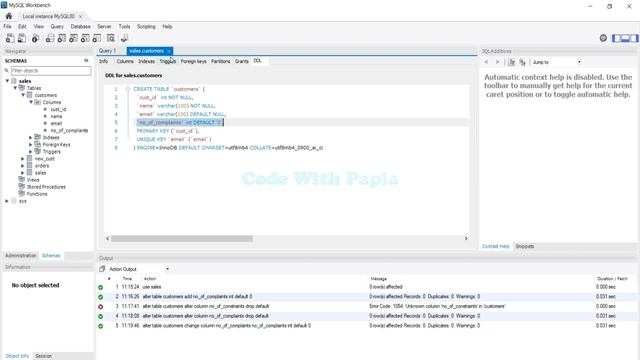Open the Scripting menu
640x360 pixels.
[146, 27]
